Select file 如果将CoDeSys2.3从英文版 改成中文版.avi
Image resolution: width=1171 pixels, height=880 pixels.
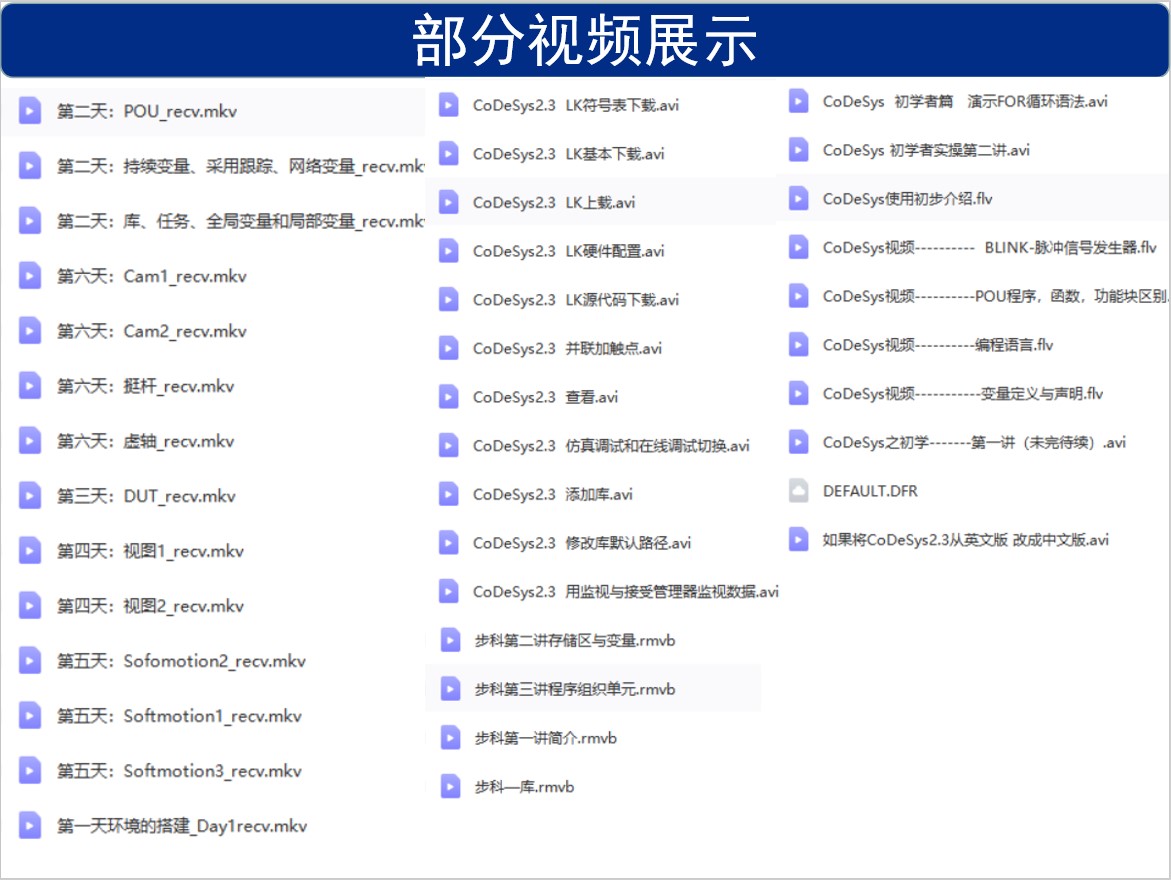(x=966, y=539)
